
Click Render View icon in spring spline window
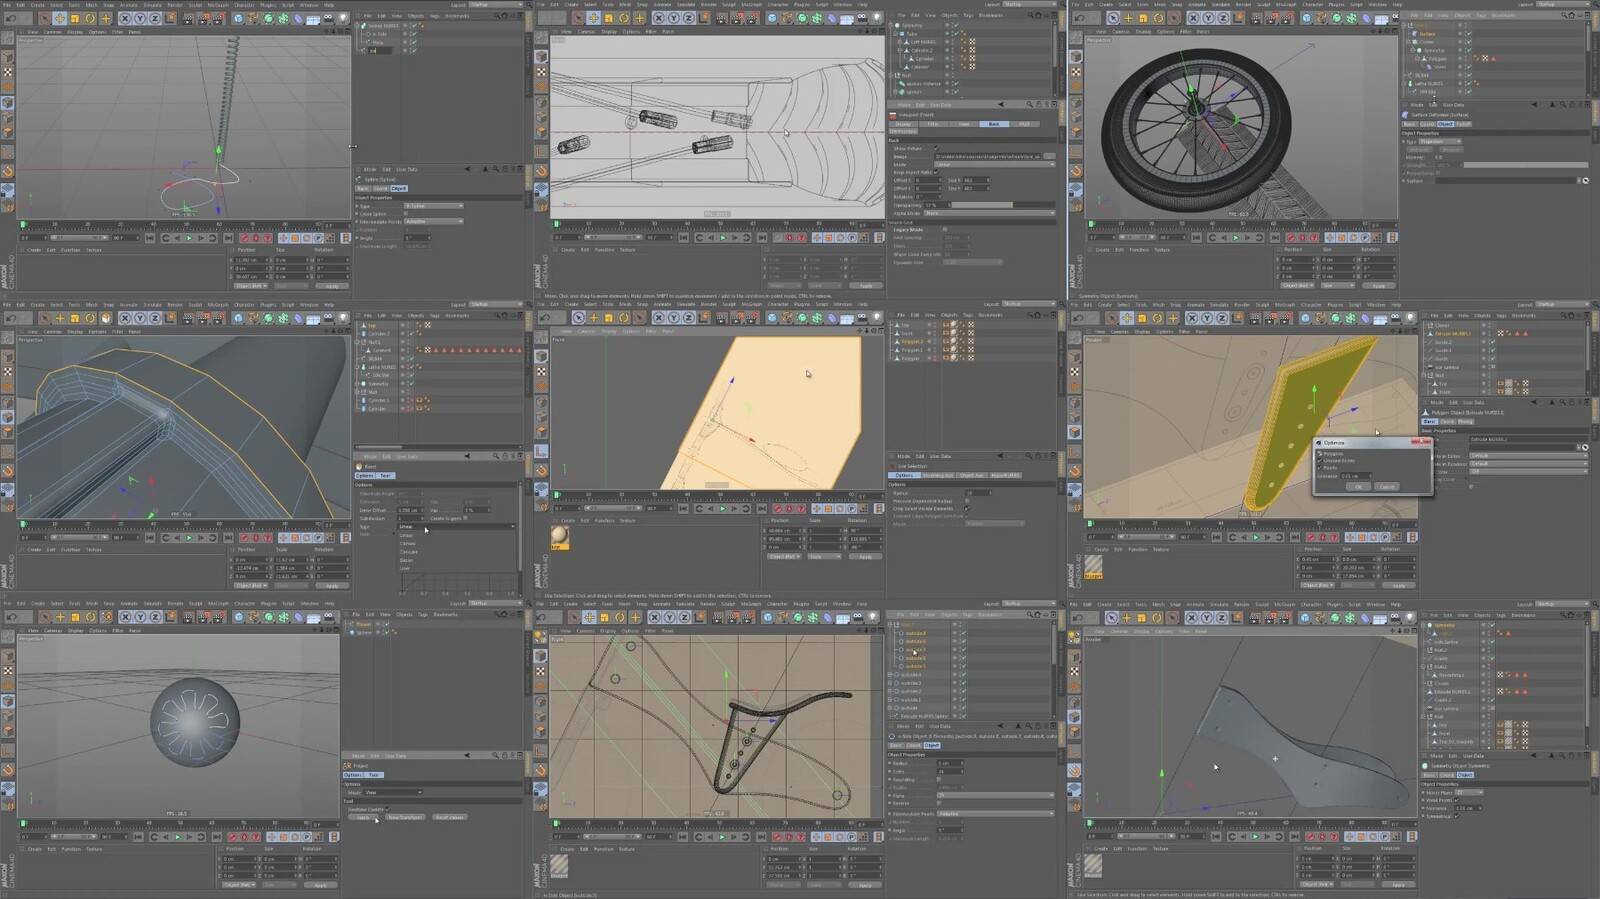188,18
